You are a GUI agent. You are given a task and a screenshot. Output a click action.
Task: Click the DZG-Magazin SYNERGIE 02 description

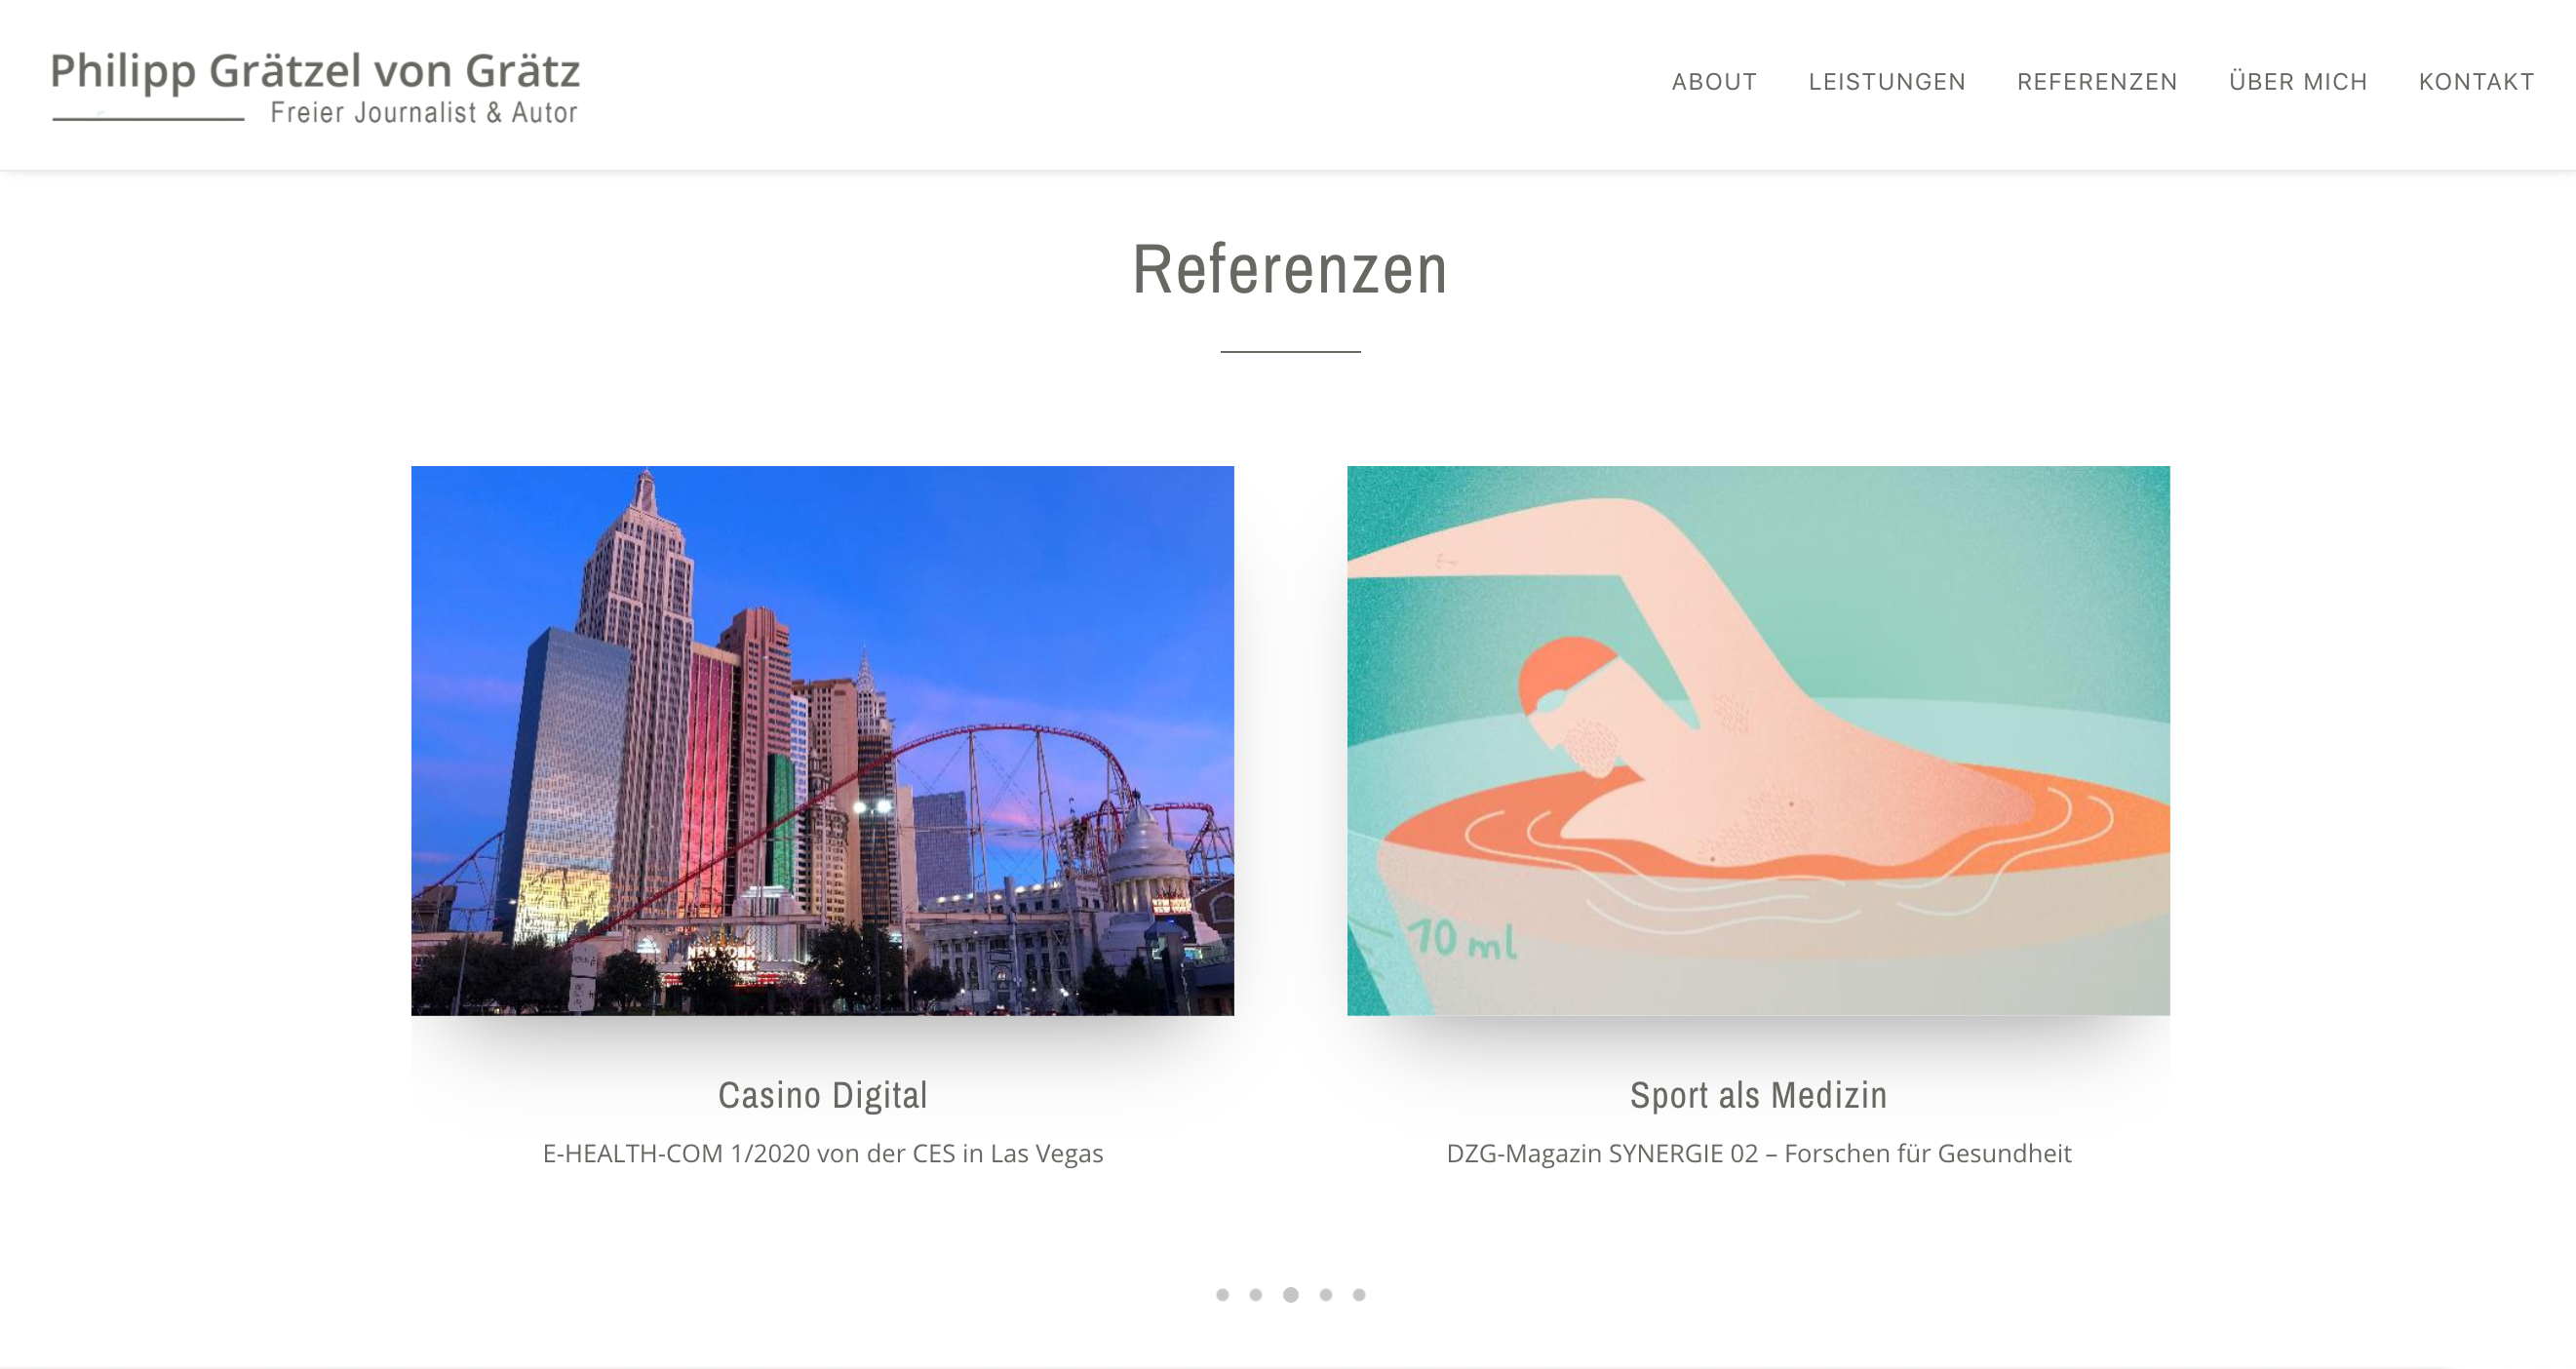click(x=1759, y=1153)
